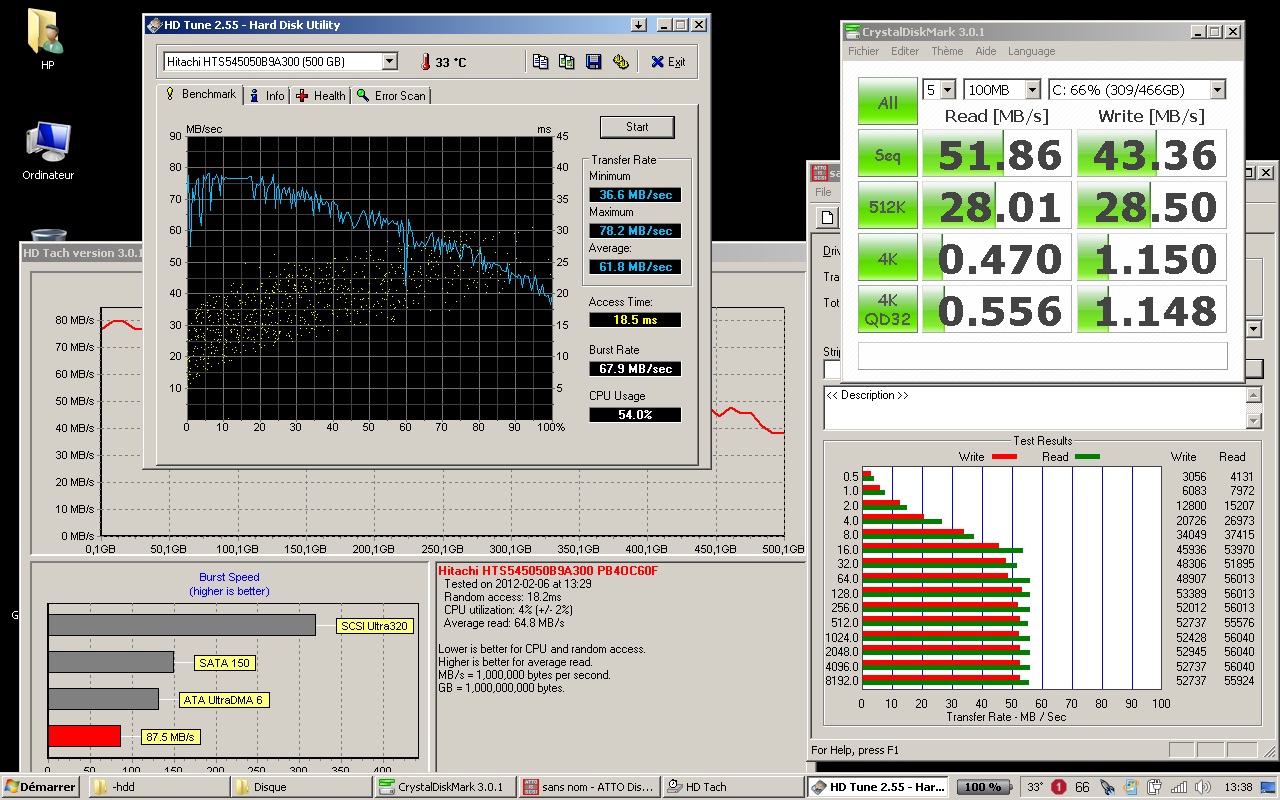1280x800 pixels.
Task: Click the Sequential read value 51.86
Action: [x=996, y=154]
